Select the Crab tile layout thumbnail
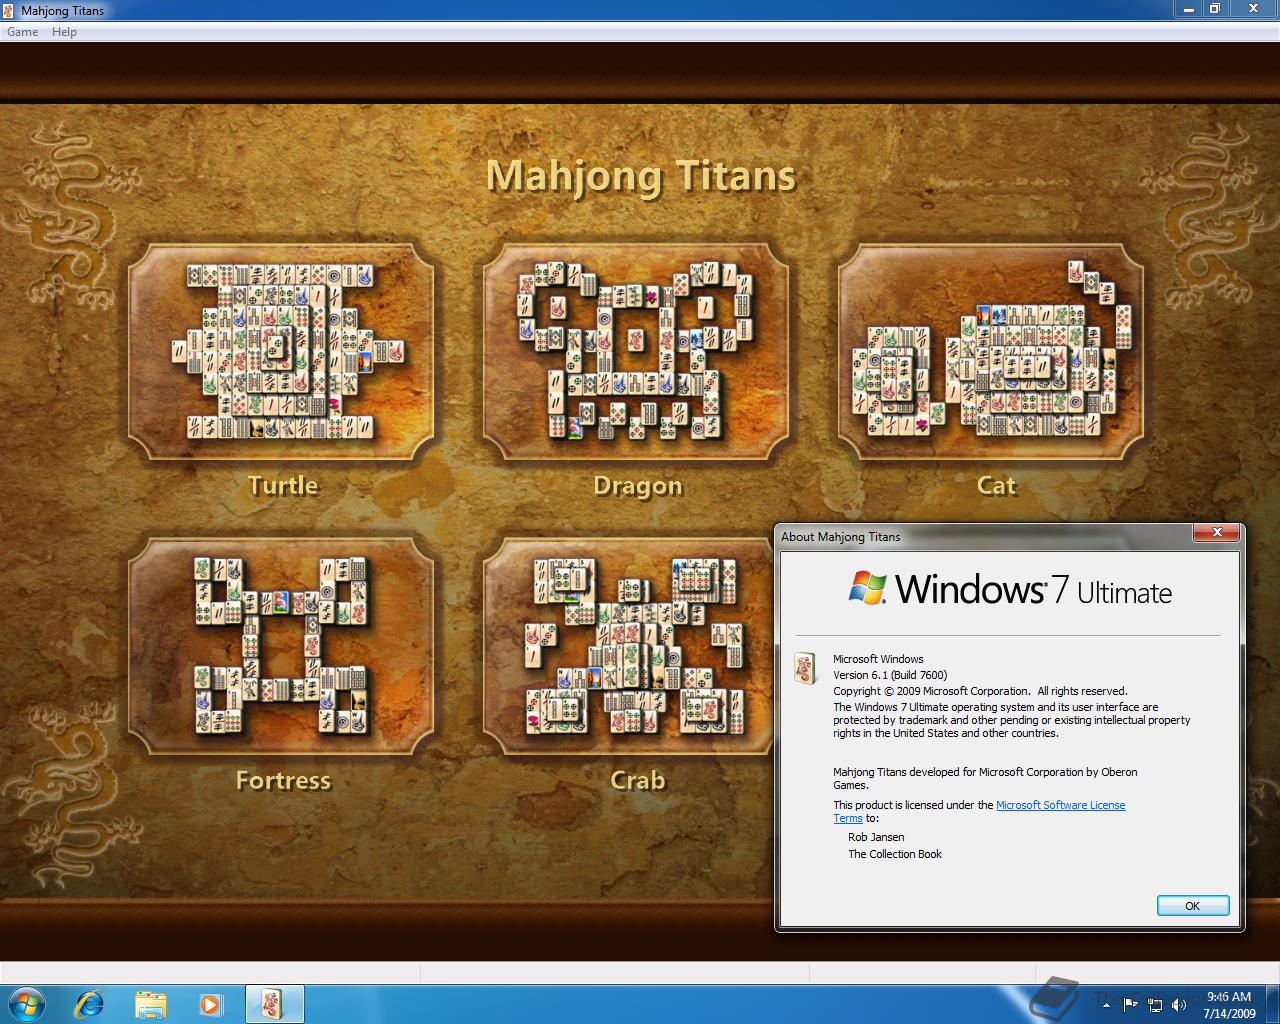Screen dimensions: 1280x1024 628,647
